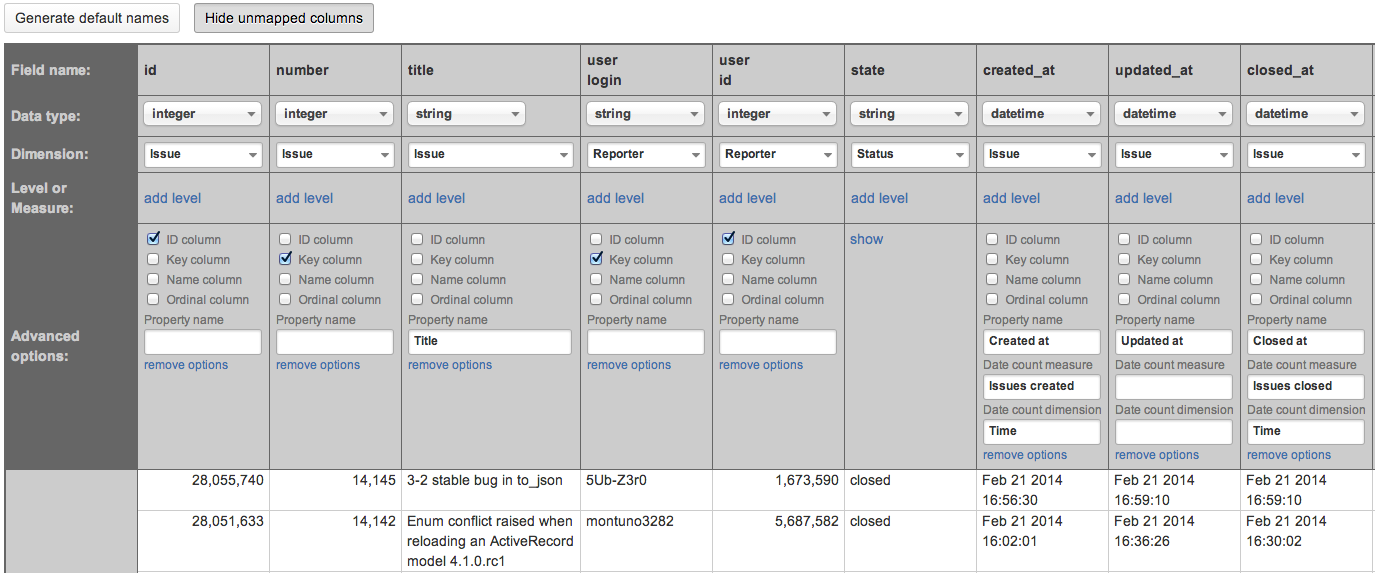
Task: Click remove options link under title column
Action: click(x=449, y=365)
